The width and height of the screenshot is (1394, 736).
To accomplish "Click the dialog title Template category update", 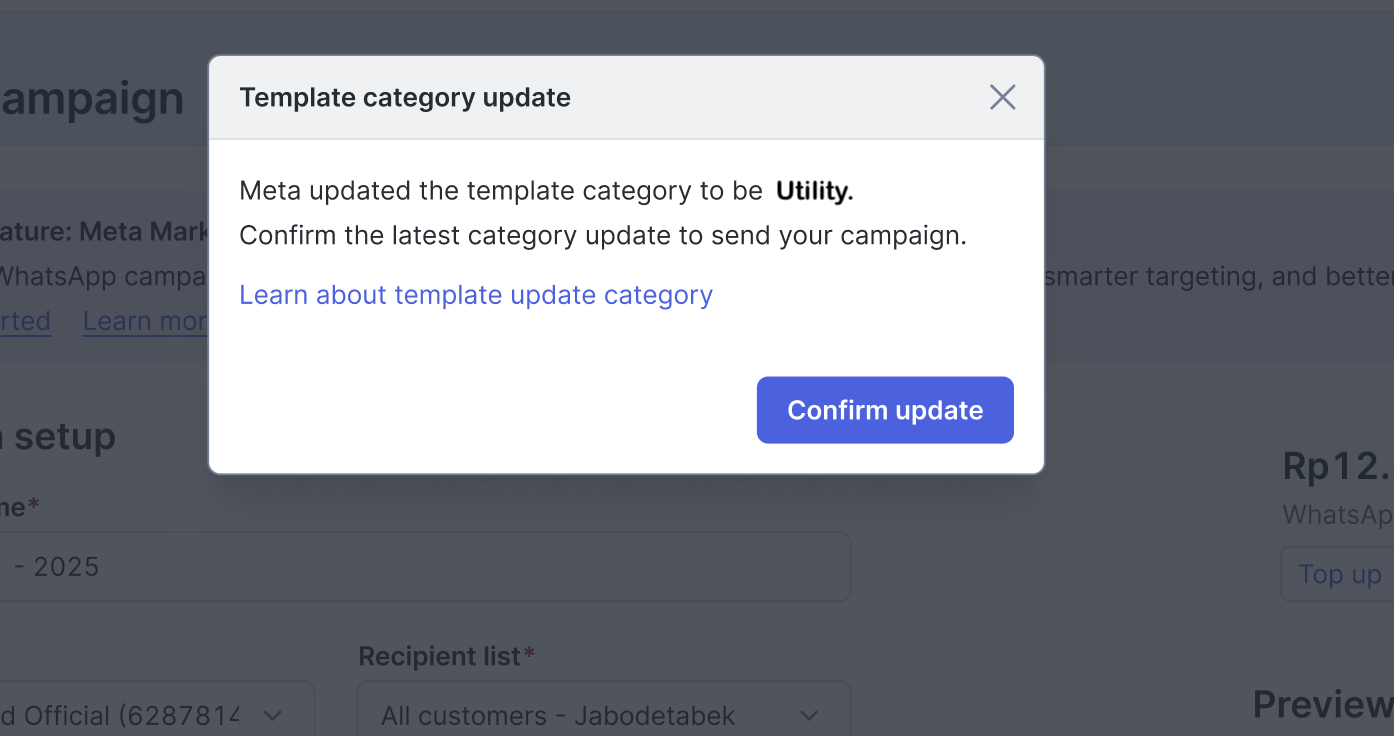I will click(x=405, y=98).
